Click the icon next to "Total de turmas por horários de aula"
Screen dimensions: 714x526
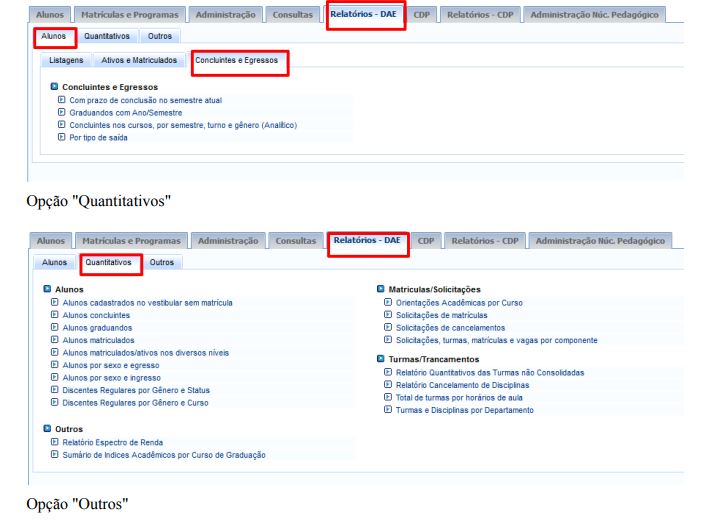(x=387, y=397)
